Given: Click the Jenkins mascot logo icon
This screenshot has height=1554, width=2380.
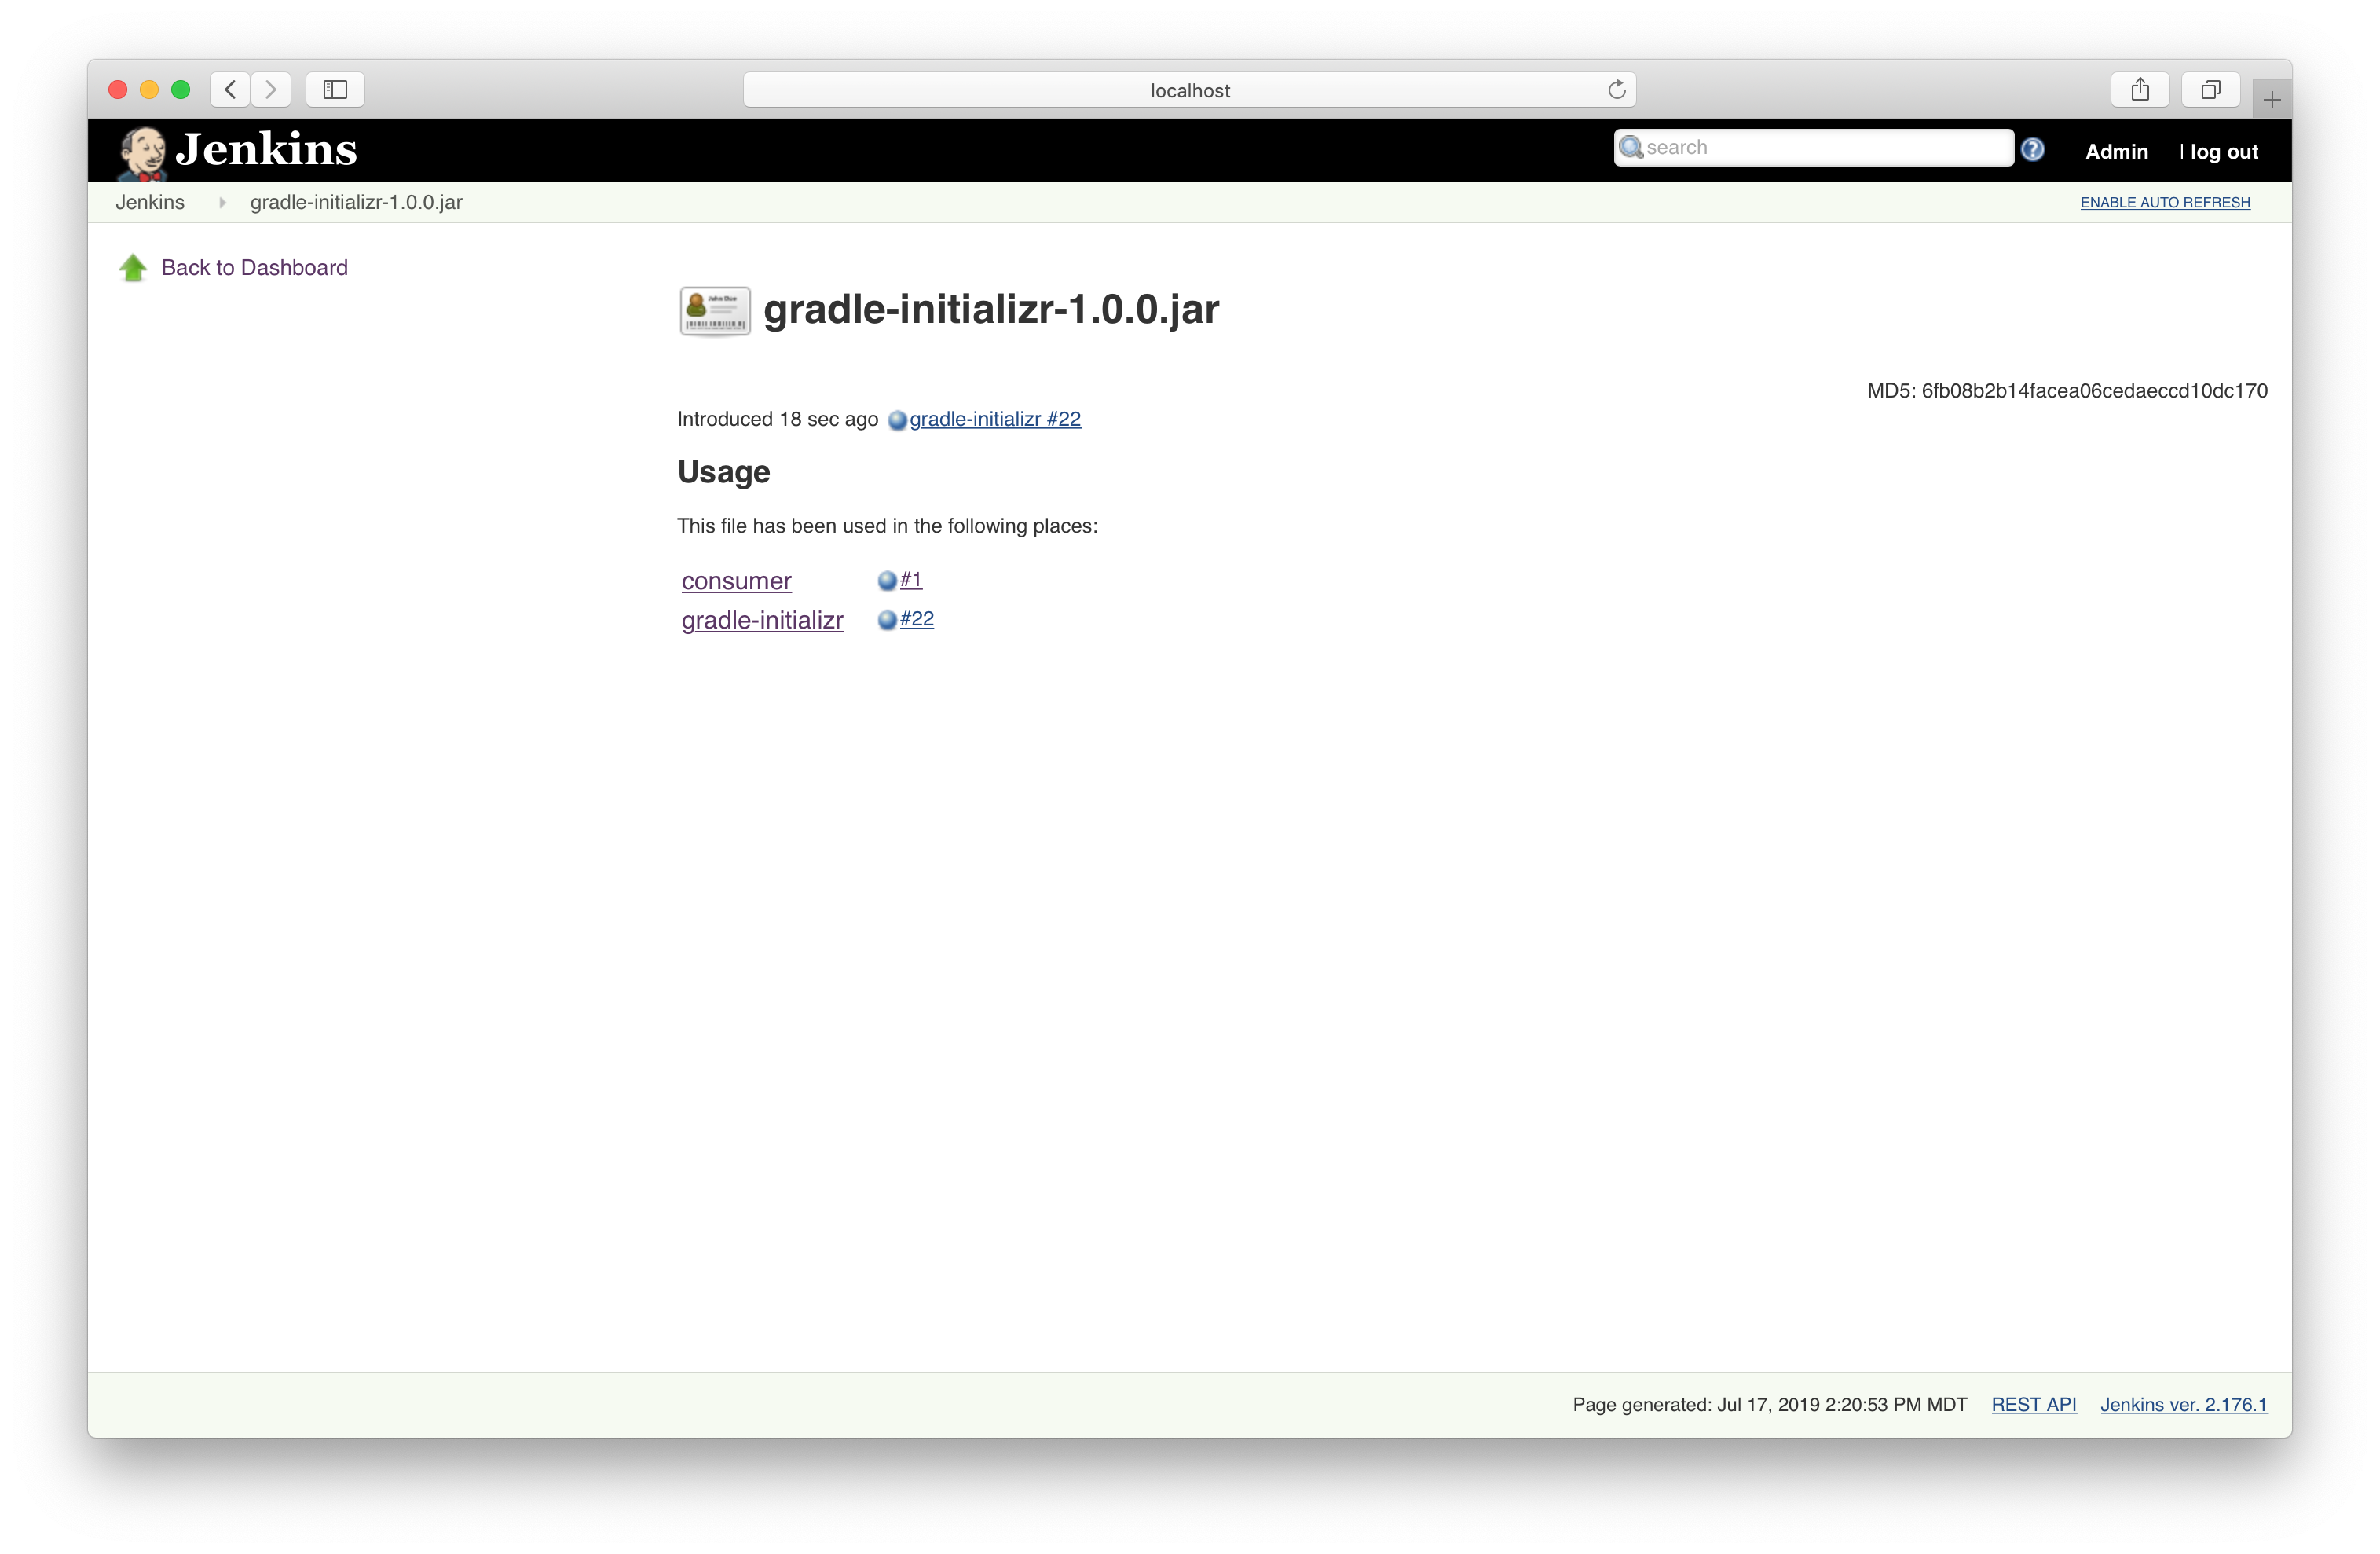Looking at the screenshot, I should tap(142, 152).
